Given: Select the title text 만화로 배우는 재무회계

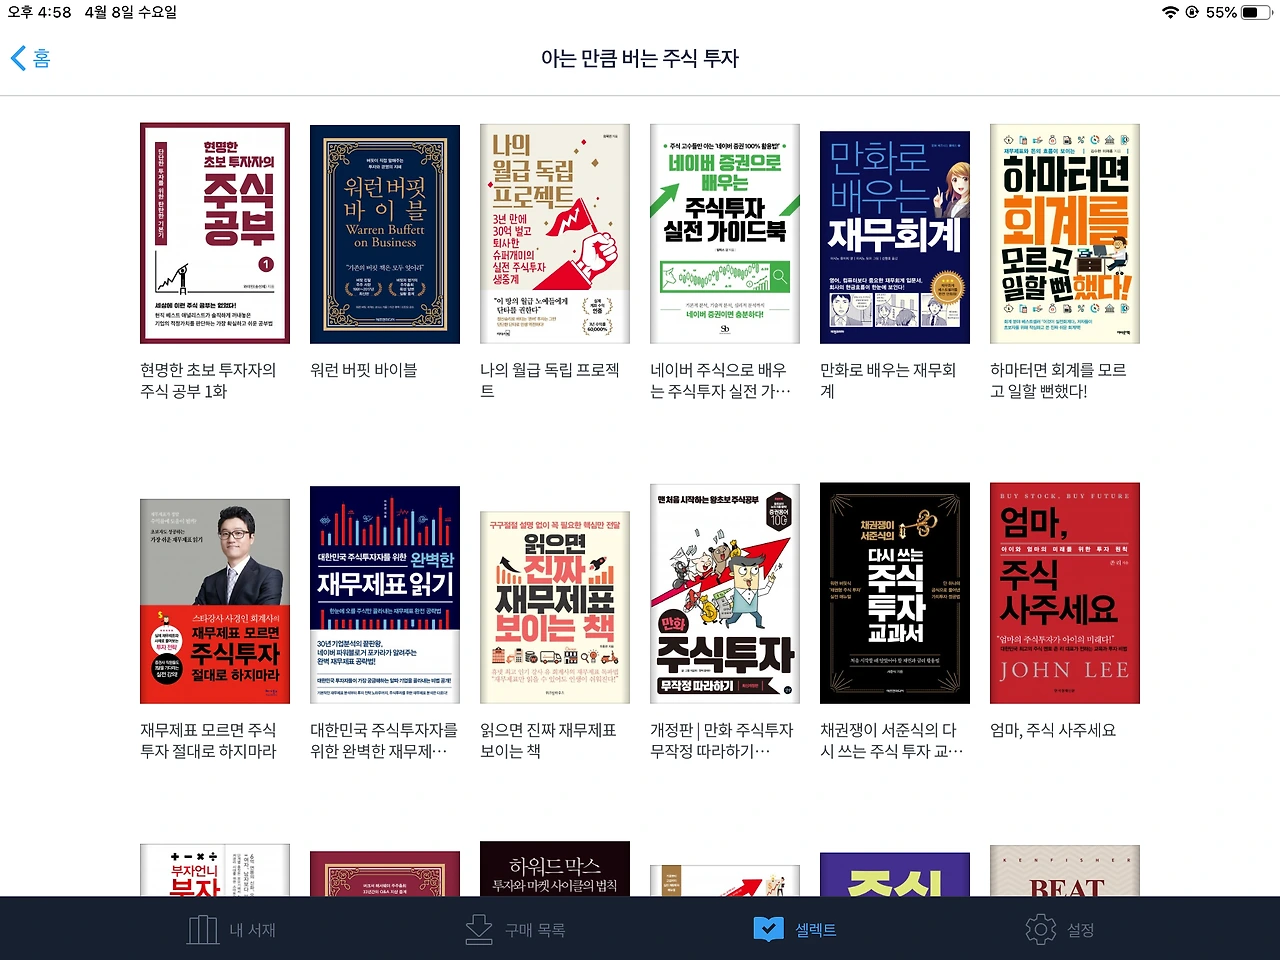Looking at the screenshot, I should 888,381.
